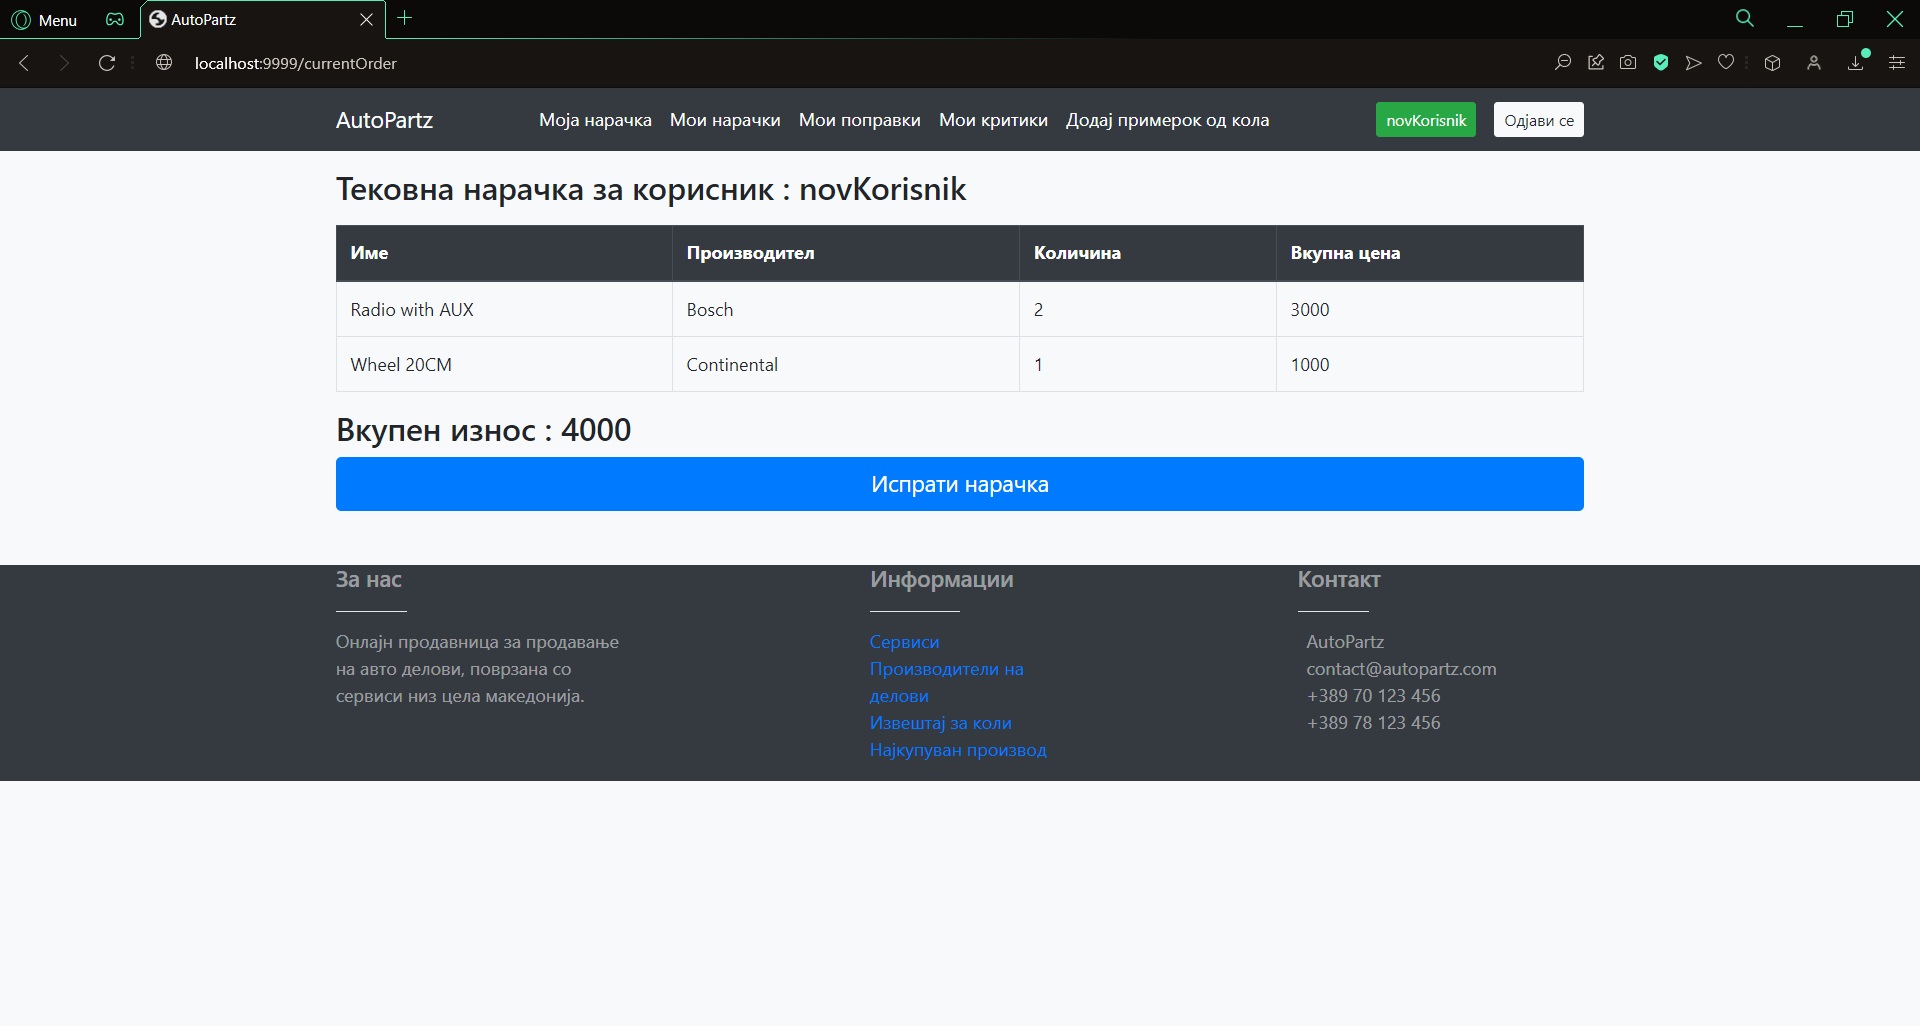The image size is (1920, 1026).
Task: Click the GX Corner gamepad icon
Action: pos(115,19)
